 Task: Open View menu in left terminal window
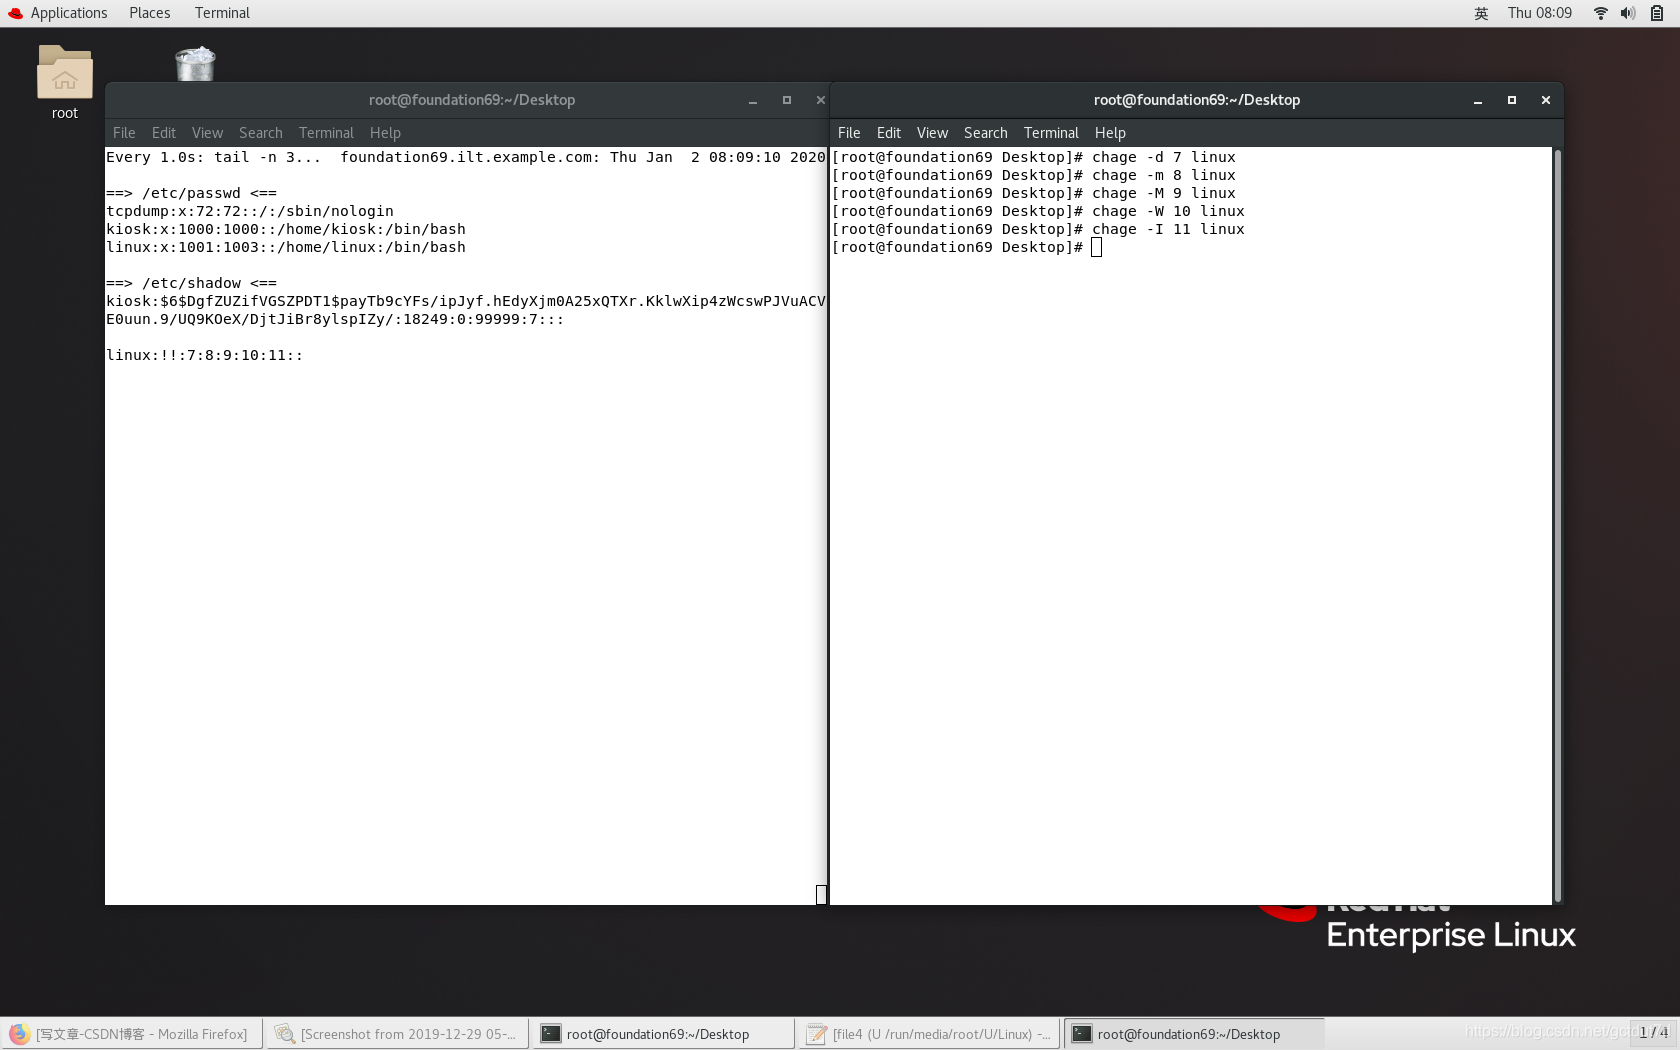207,133
